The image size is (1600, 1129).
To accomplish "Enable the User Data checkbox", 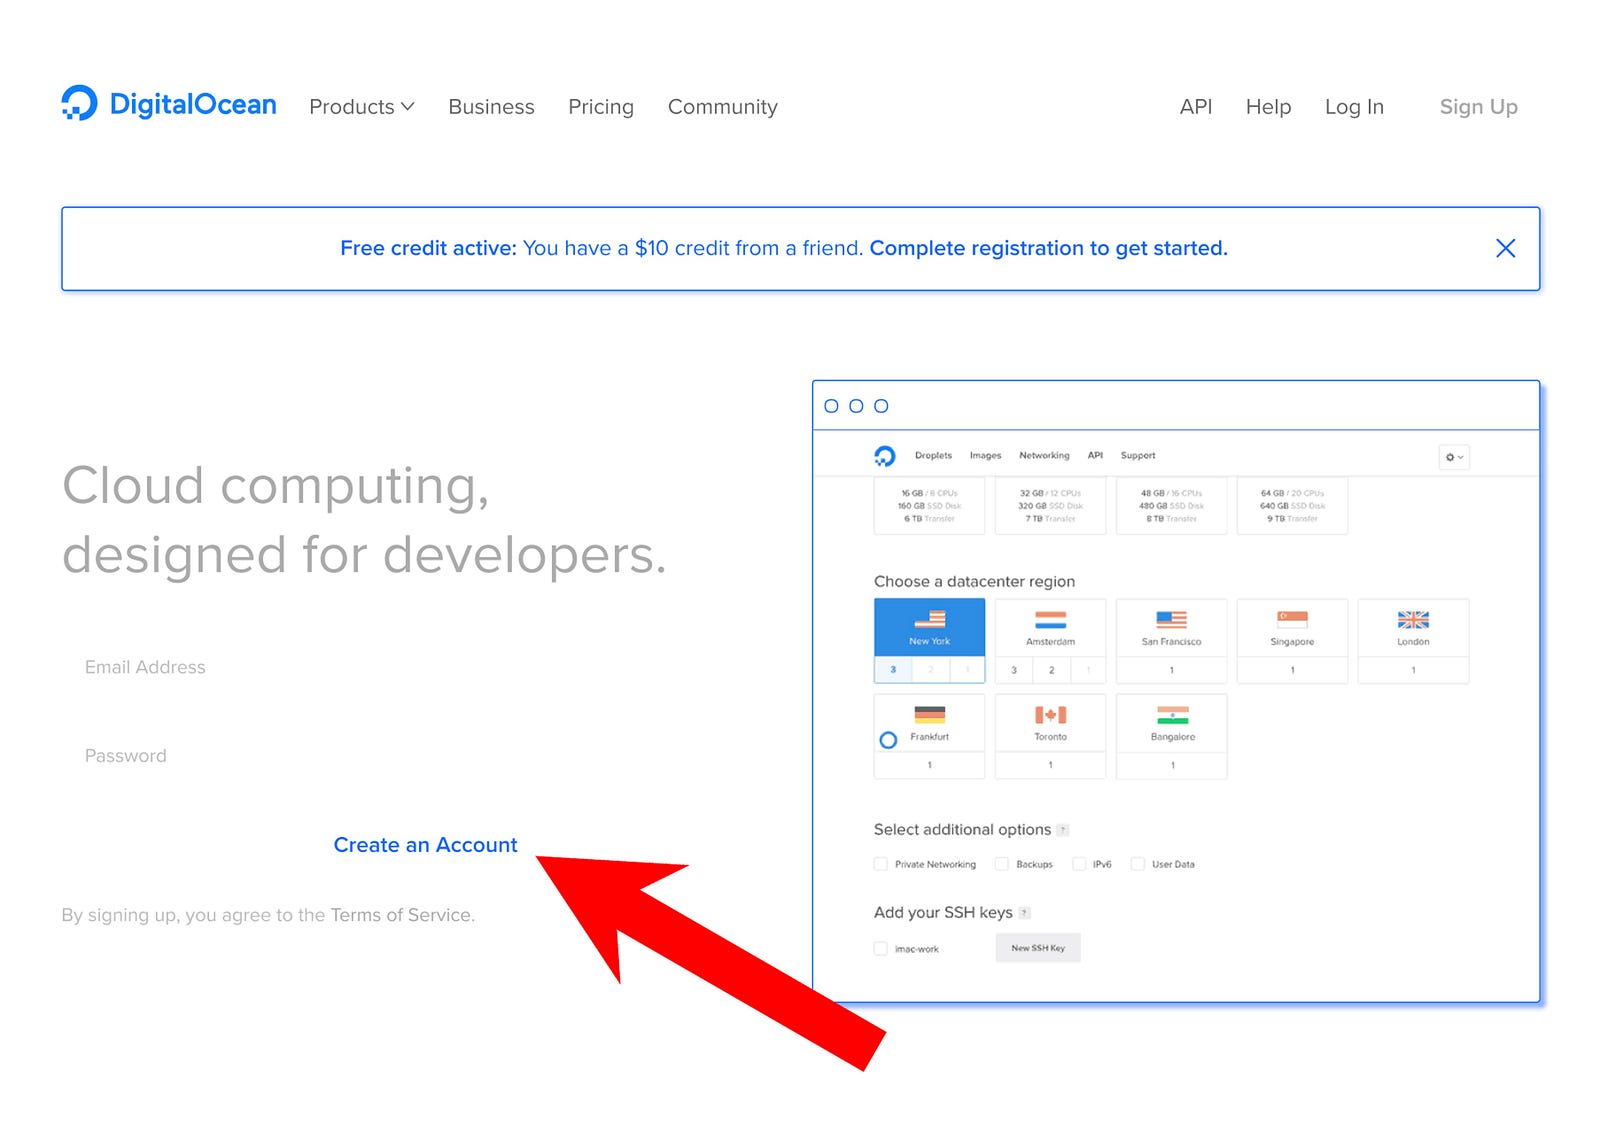I will (1138, 864).
